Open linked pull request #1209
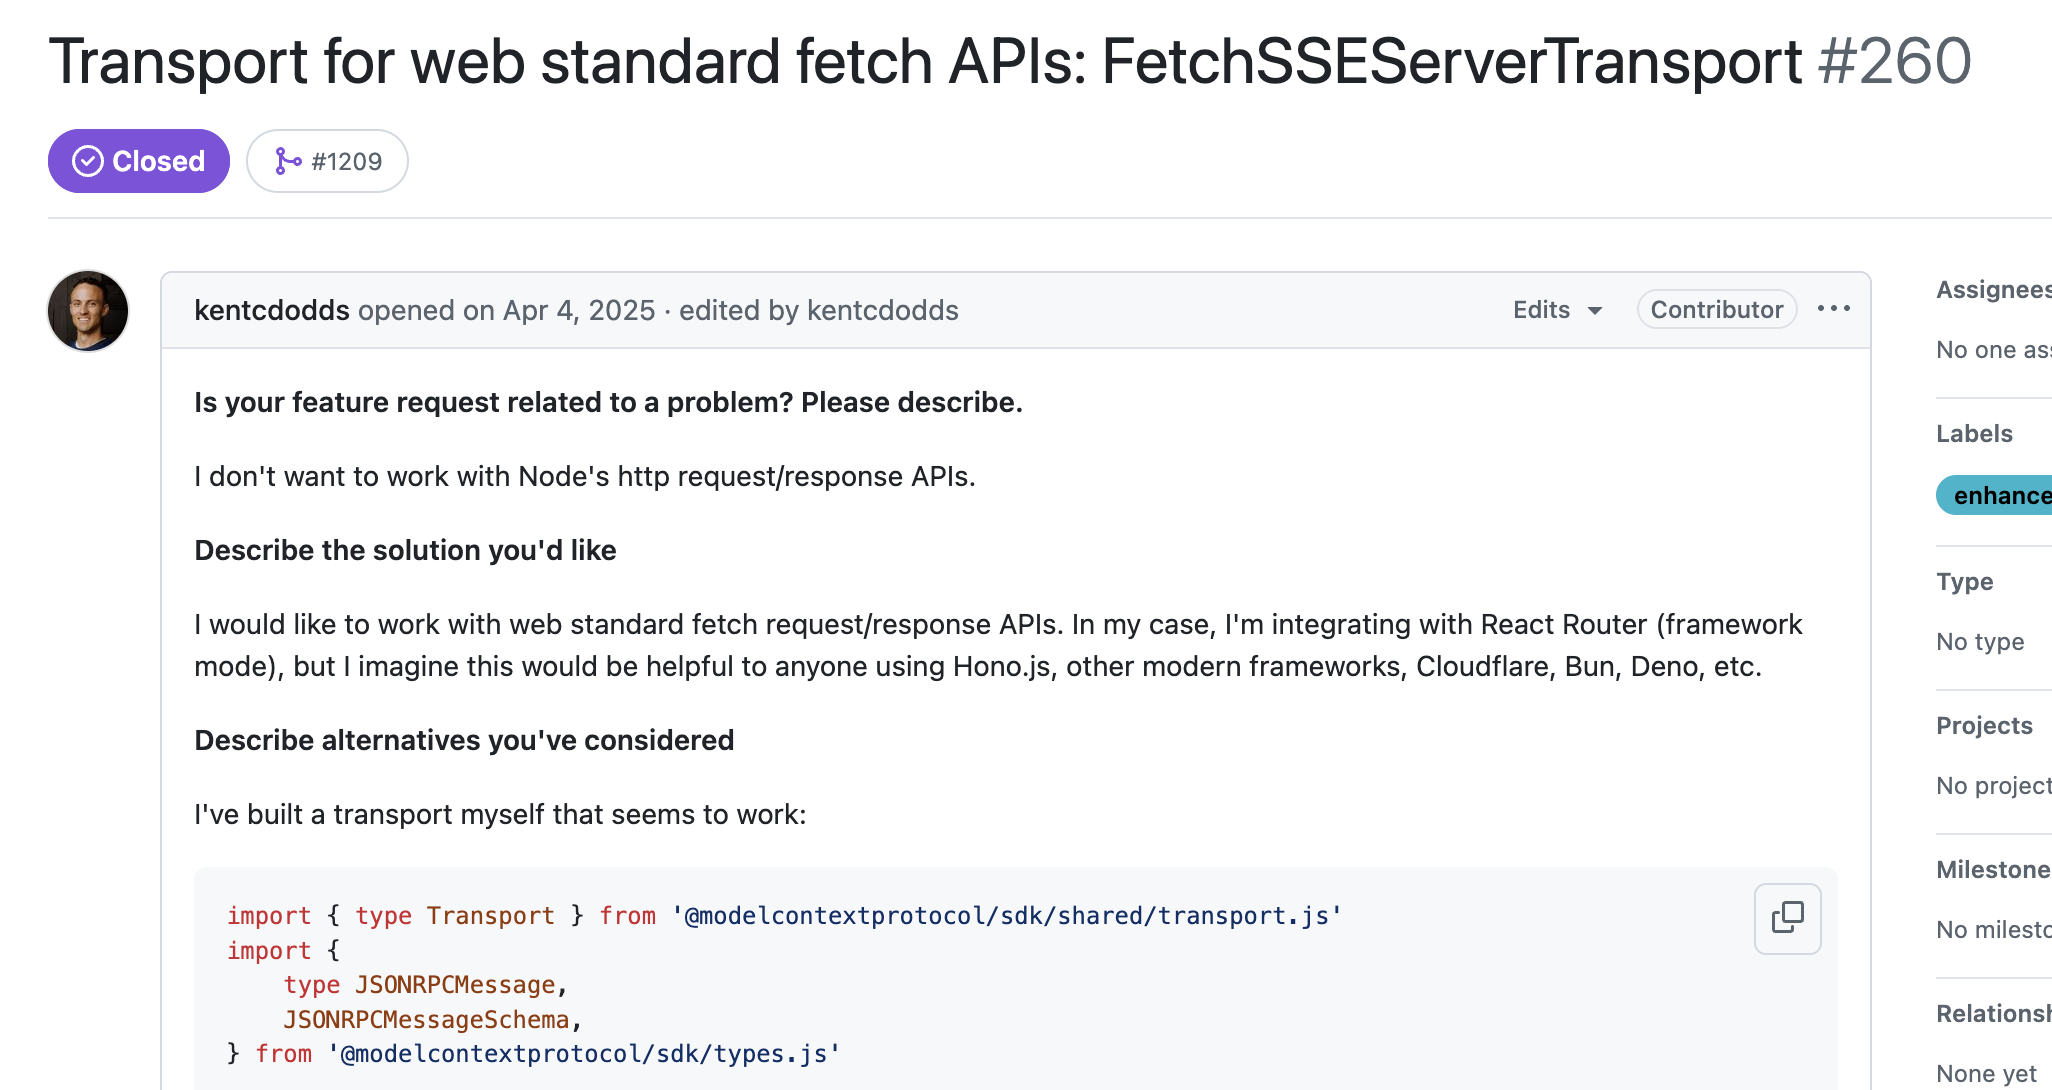 [346, 161]
